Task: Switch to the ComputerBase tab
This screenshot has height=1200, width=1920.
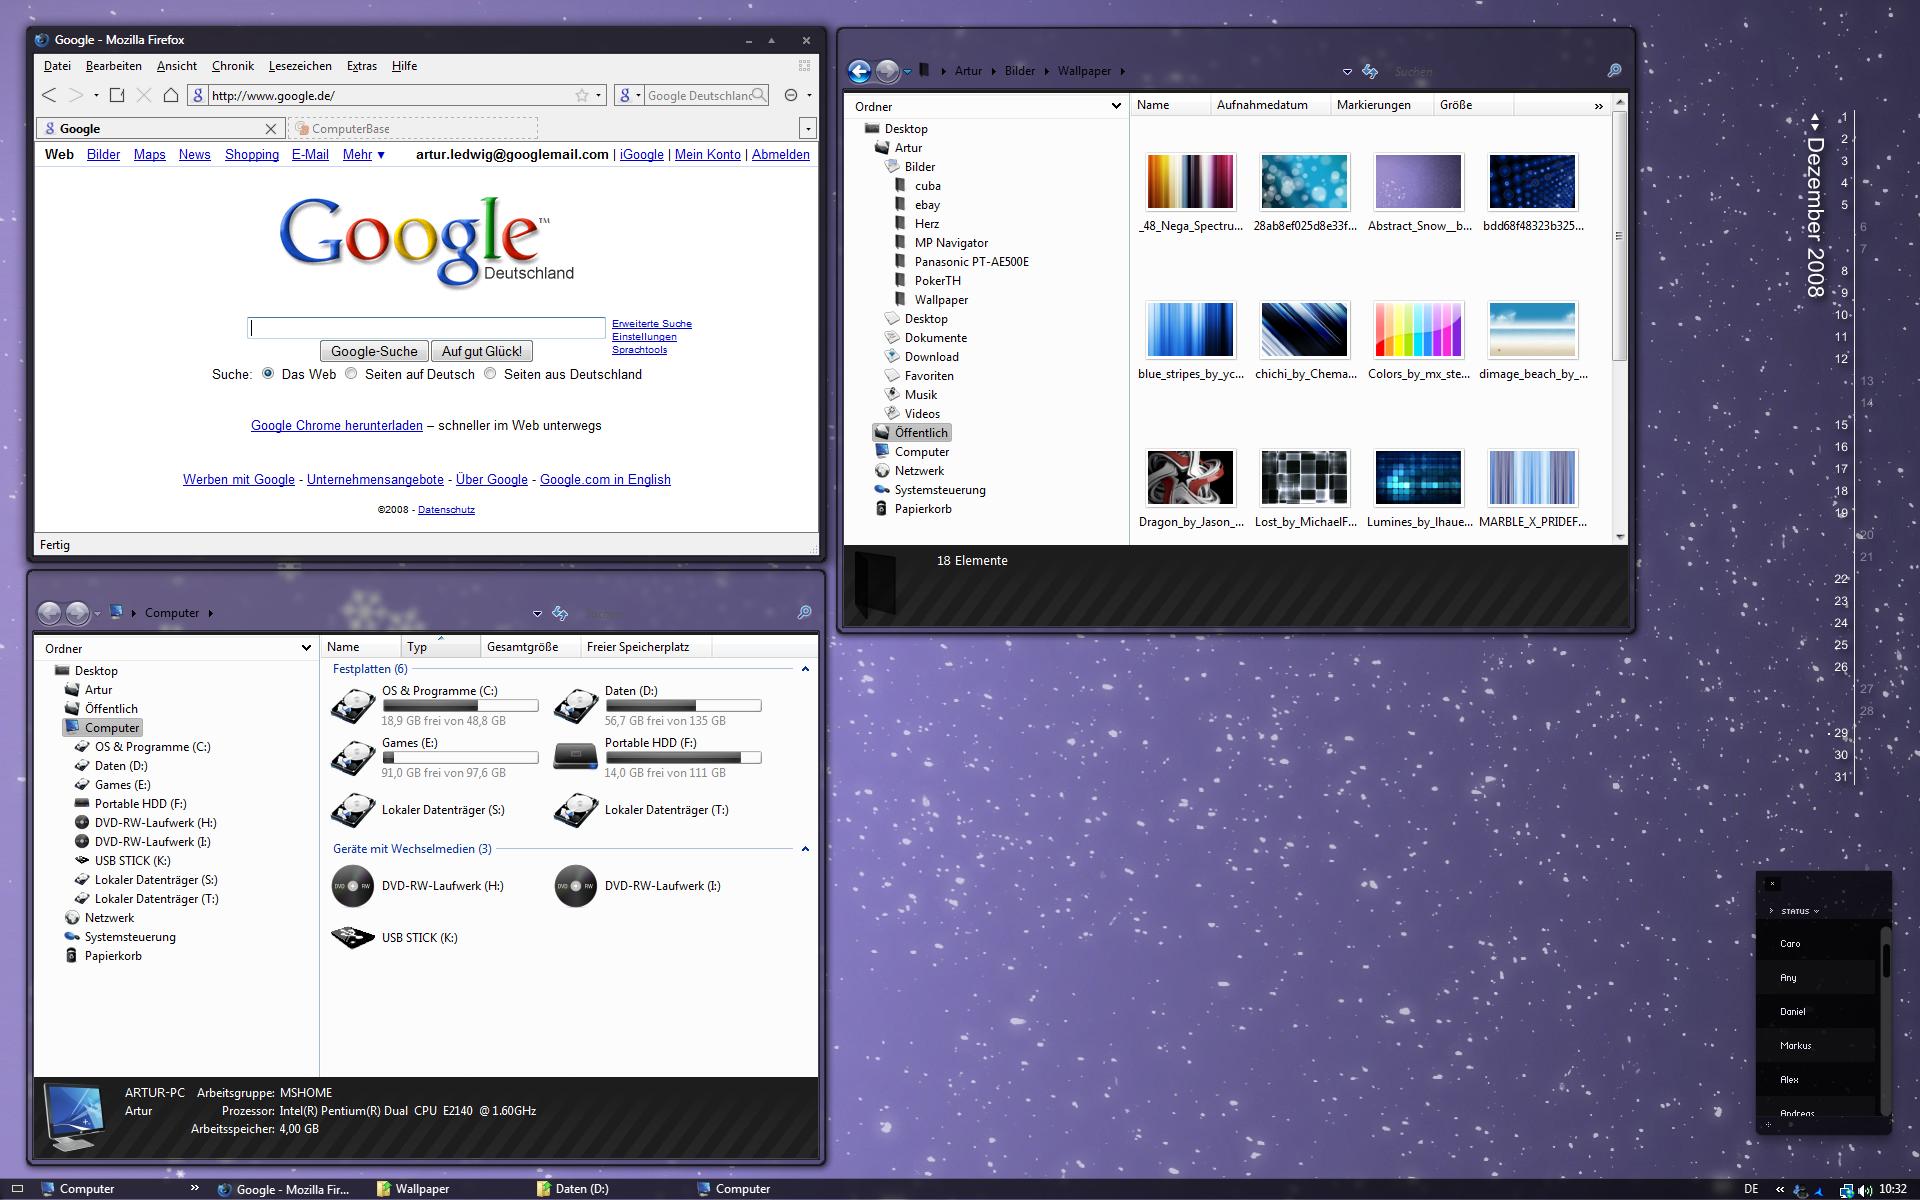Action: (413, 129)
